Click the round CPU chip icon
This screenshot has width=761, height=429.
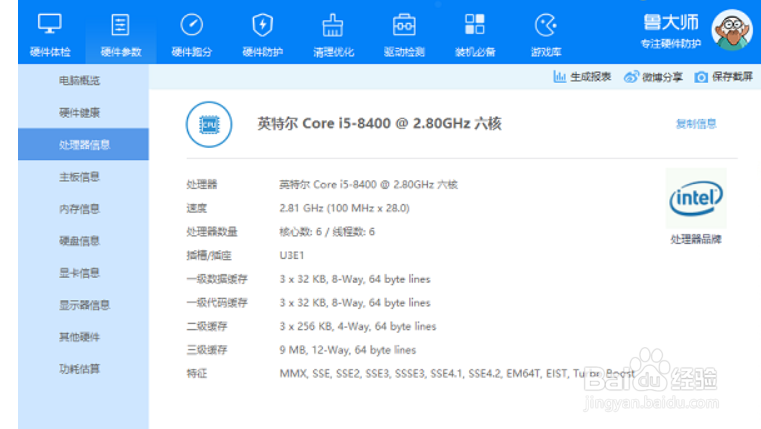(209, 124)
